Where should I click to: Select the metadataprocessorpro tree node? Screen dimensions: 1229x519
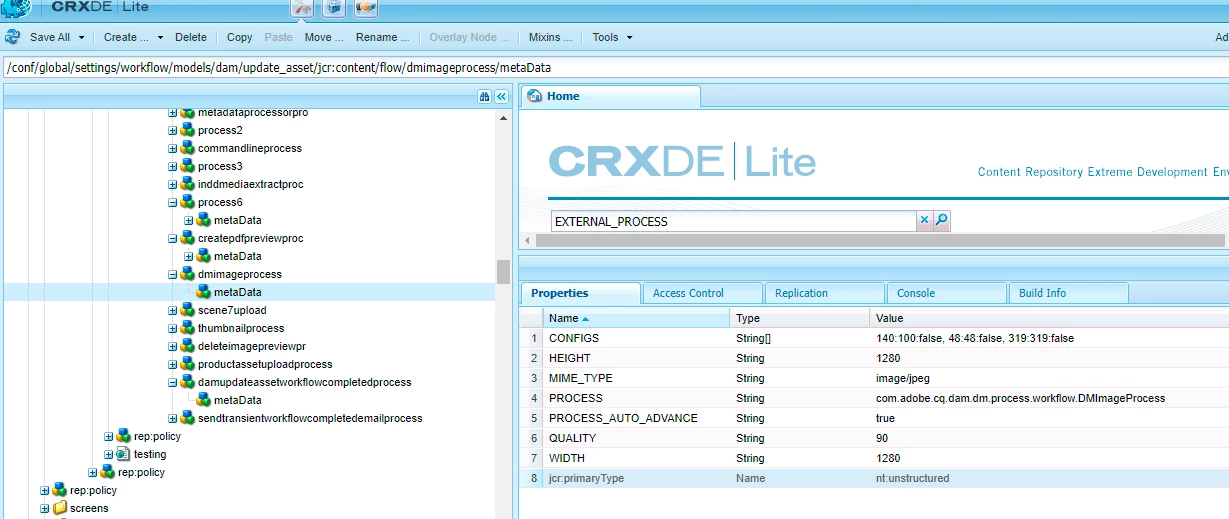[252, 112]
